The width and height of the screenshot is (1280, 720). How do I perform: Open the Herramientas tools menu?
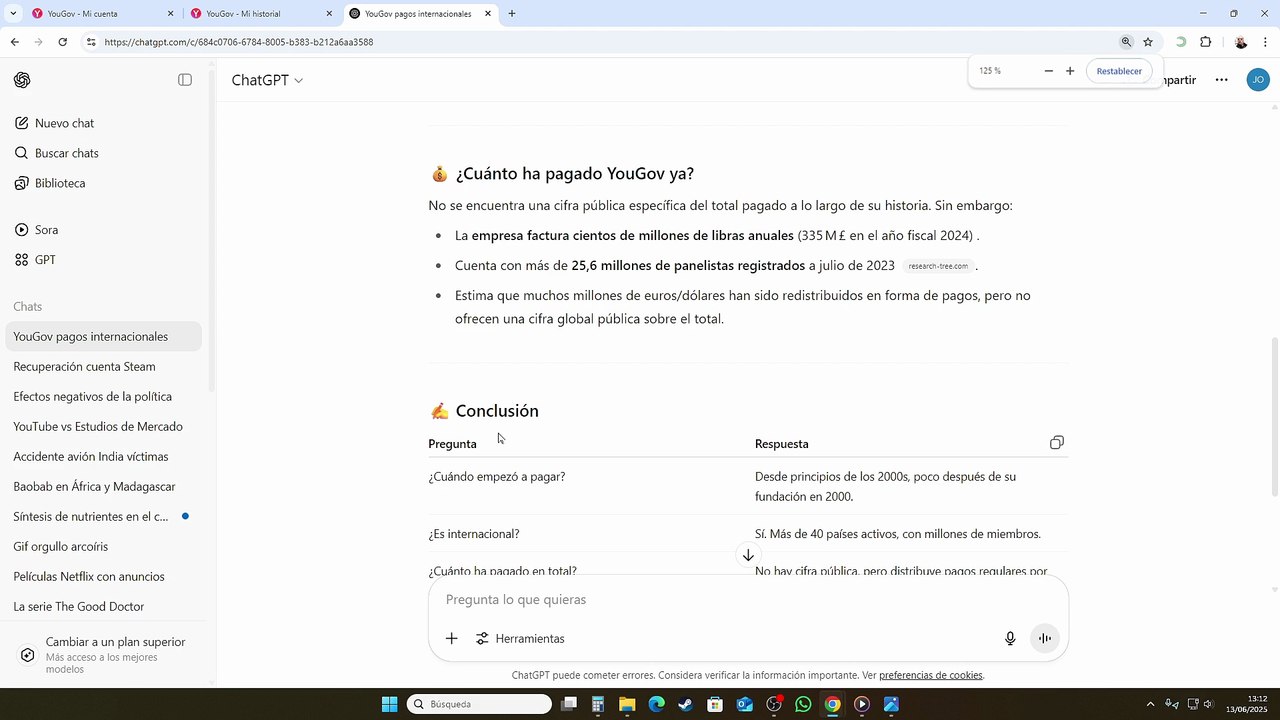520,638
